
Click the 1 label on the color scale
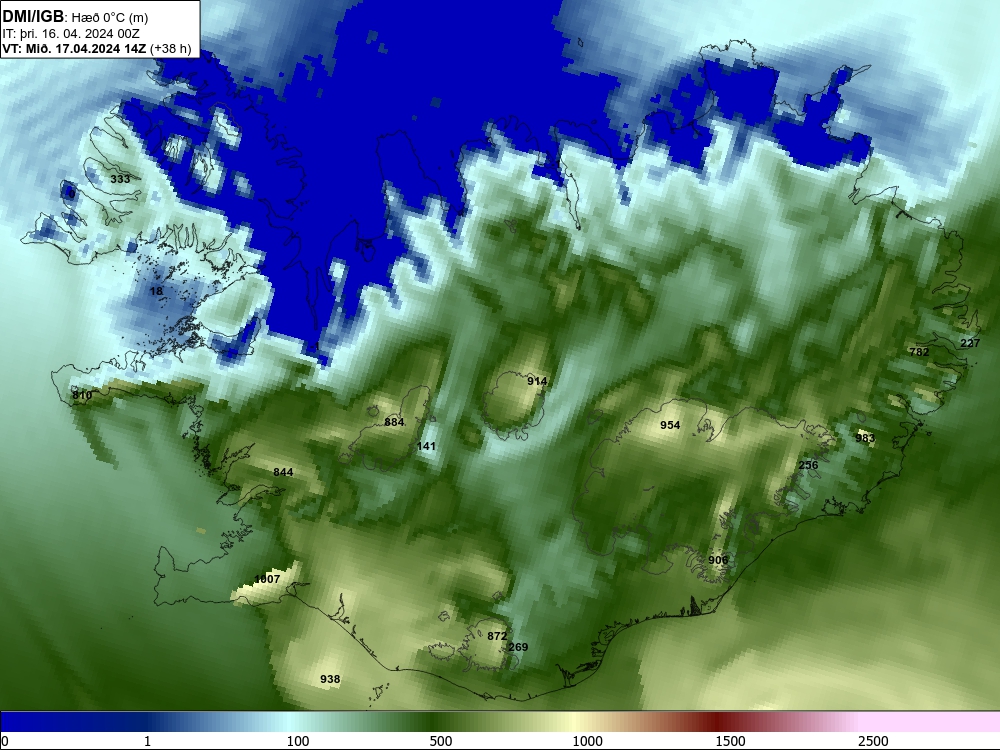click(147, 741)
